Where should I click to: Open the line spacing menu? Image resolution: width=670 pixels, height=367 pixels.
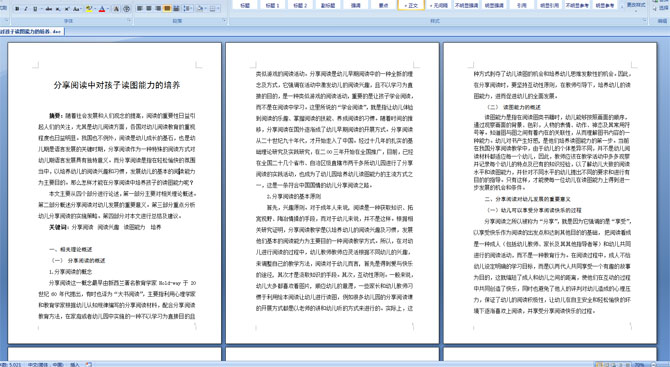click(188, 9)
